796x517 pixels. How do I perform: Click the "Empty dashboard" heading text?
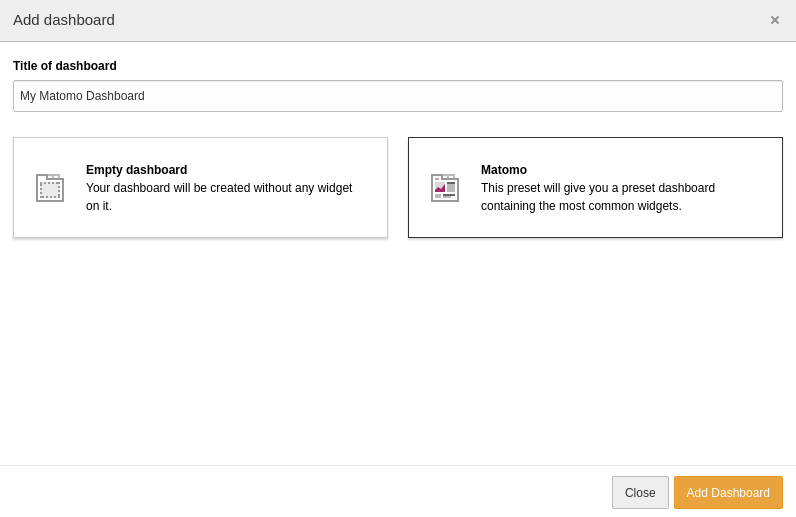click(x=136, y=170)
